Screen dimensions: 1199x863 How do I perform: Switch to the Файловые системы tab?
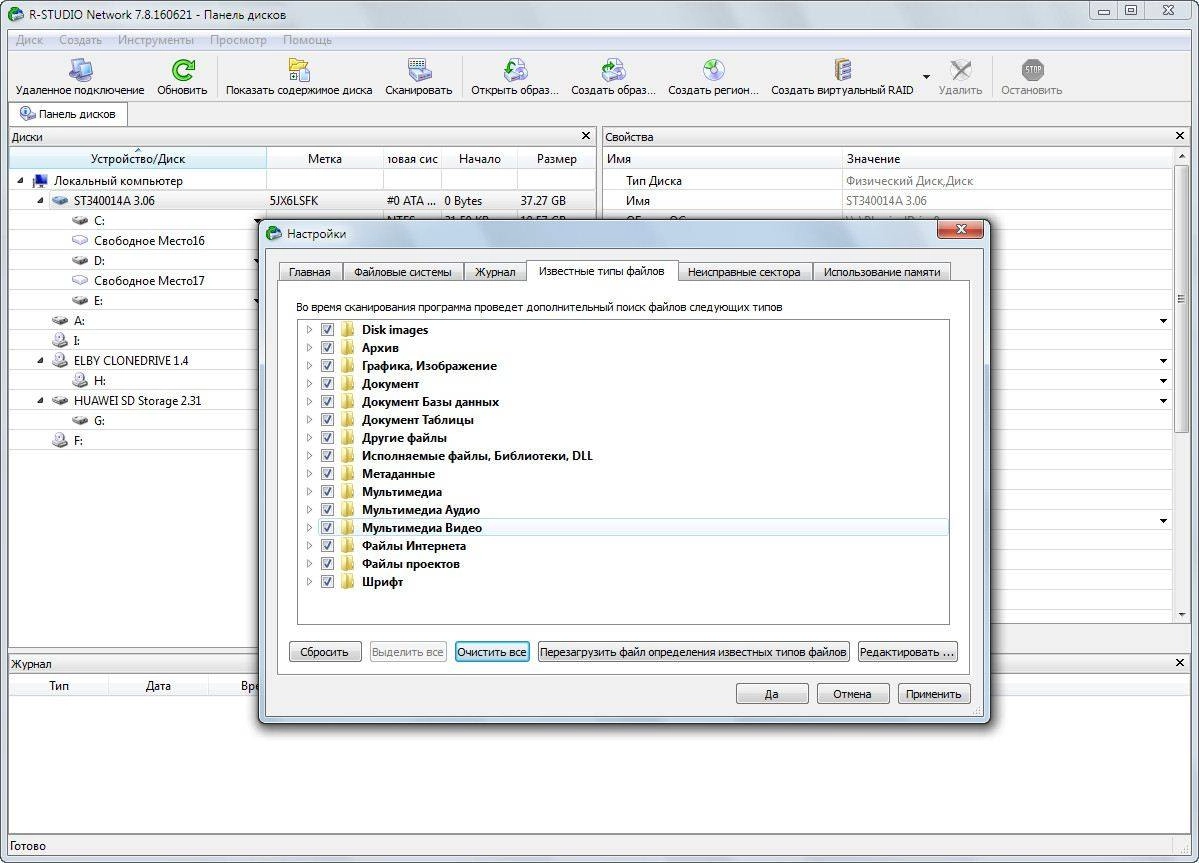[x=403, y=272]
